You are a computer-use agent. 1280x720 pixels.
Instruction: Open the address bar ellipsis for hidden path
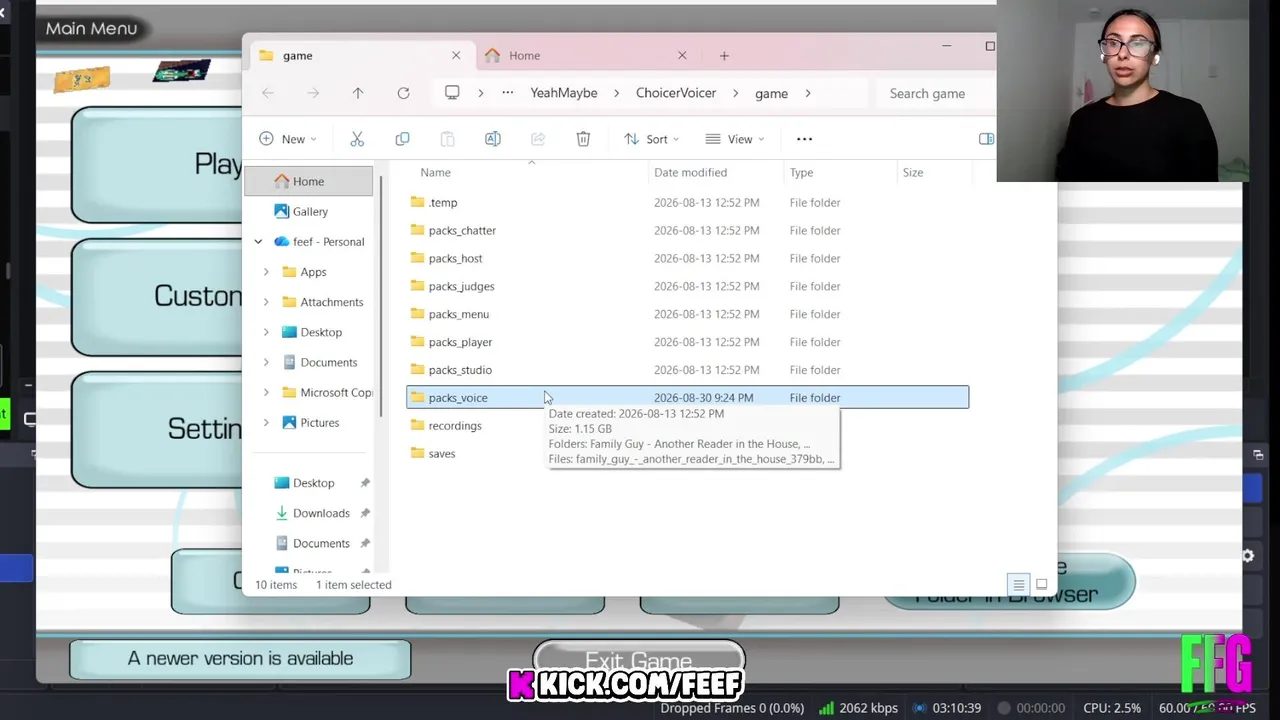click(x=508, y=93)
